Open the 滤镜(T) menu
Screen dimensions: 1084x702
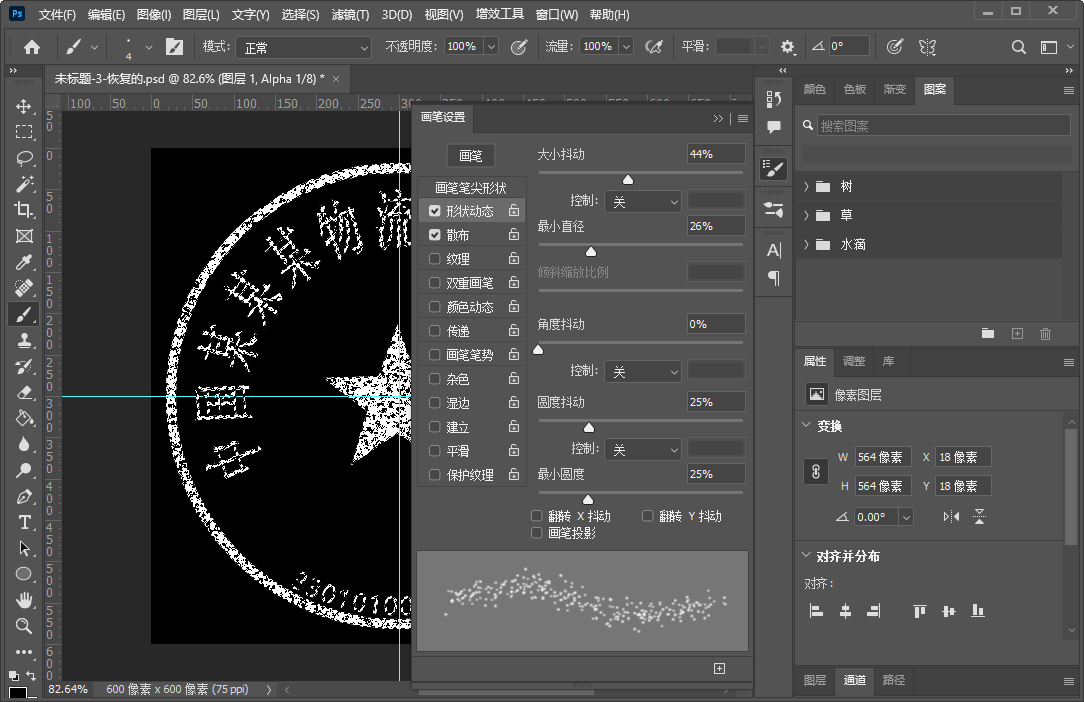[350, 15]
